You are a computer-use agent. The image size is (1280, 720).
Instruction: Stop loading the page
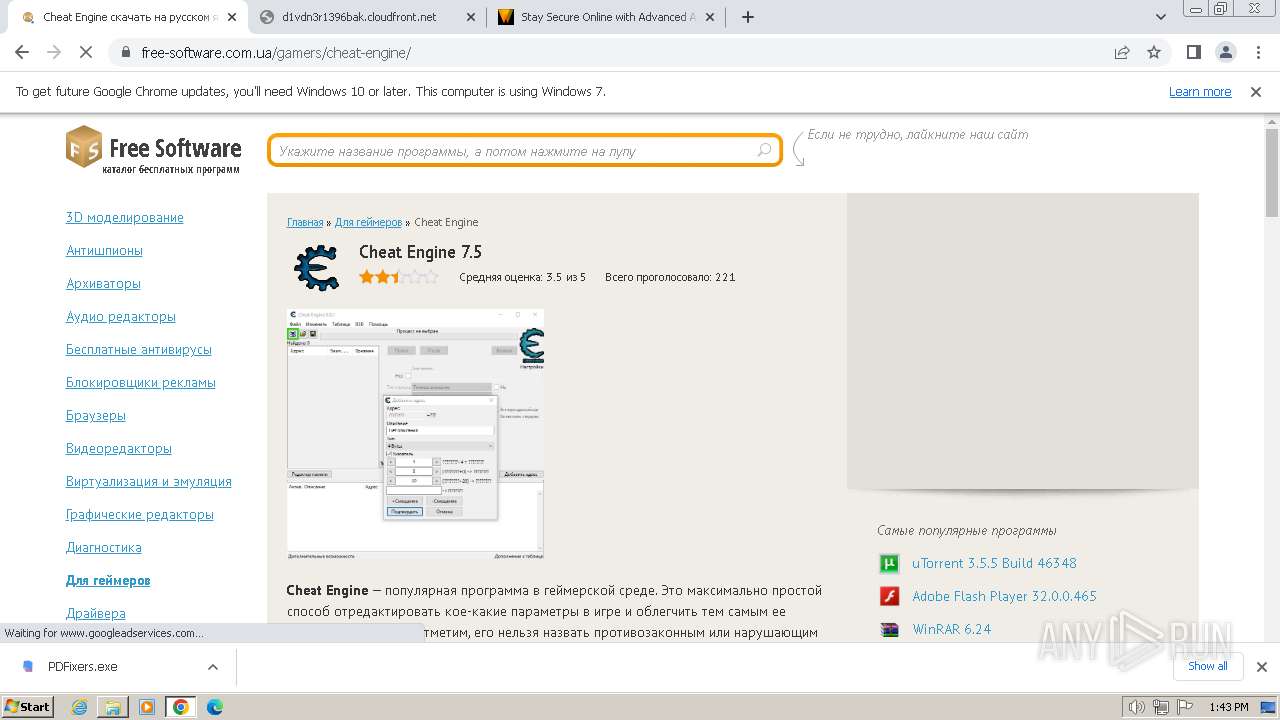coord(87,52)
